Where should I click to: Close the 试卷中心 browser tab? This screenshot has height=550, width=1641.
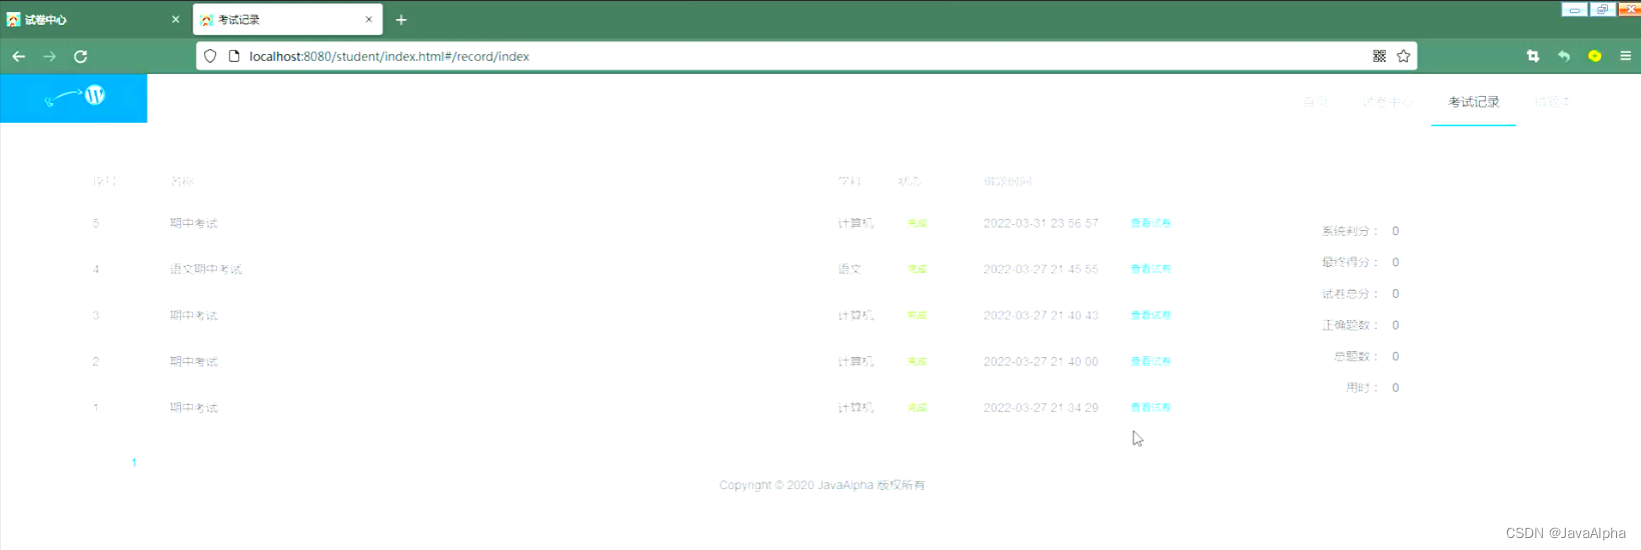pyautogui.click(x=175, y=19)
